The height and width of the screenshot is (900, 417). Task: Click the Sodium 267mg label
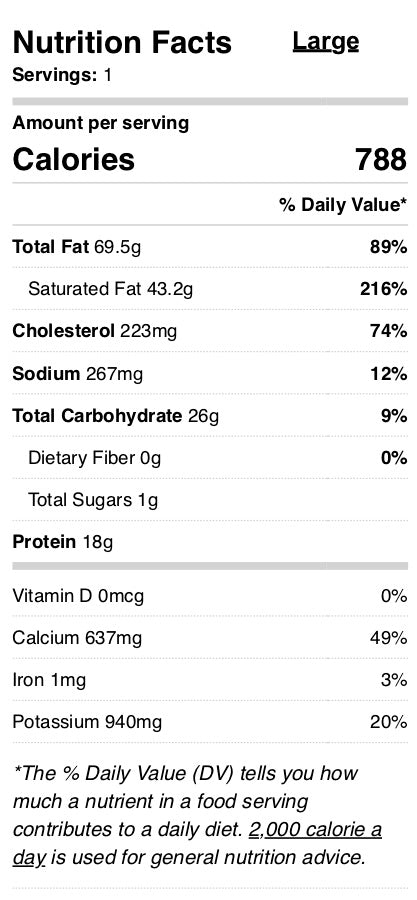coord(77,374)
